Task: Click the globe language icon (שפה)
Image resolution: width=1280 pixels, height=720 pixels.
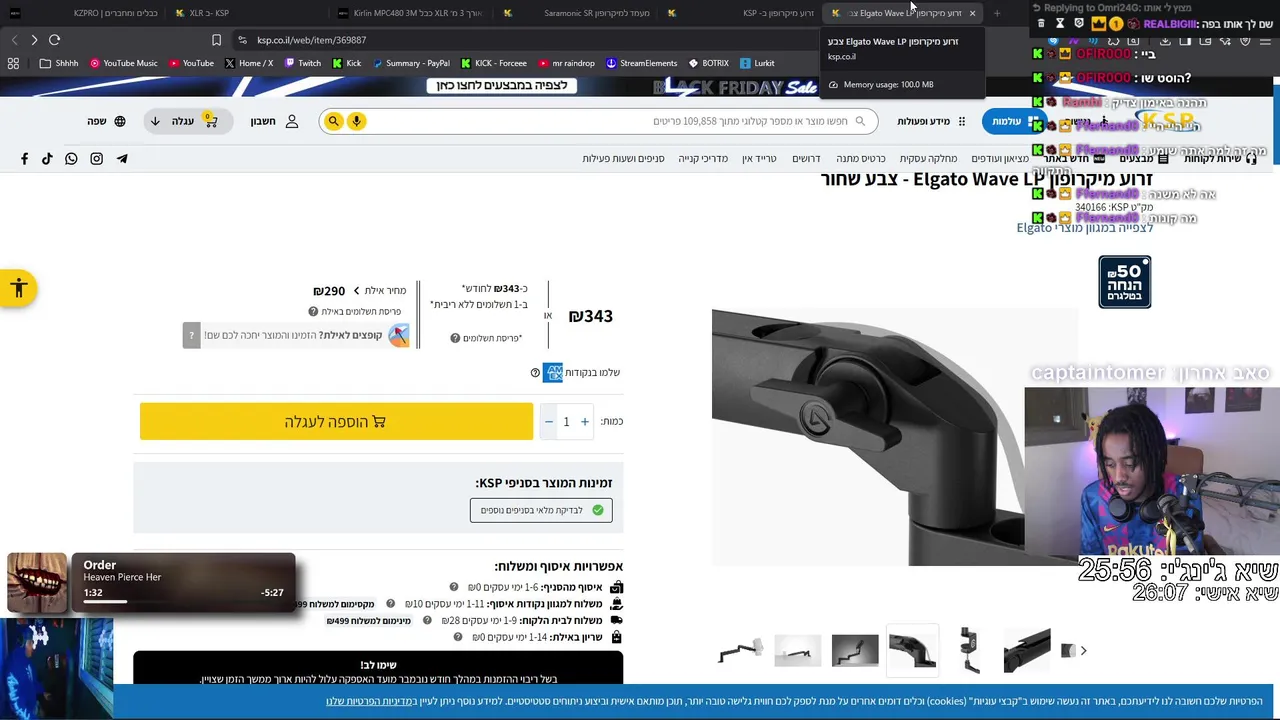Action: click(x=120, y=121)
